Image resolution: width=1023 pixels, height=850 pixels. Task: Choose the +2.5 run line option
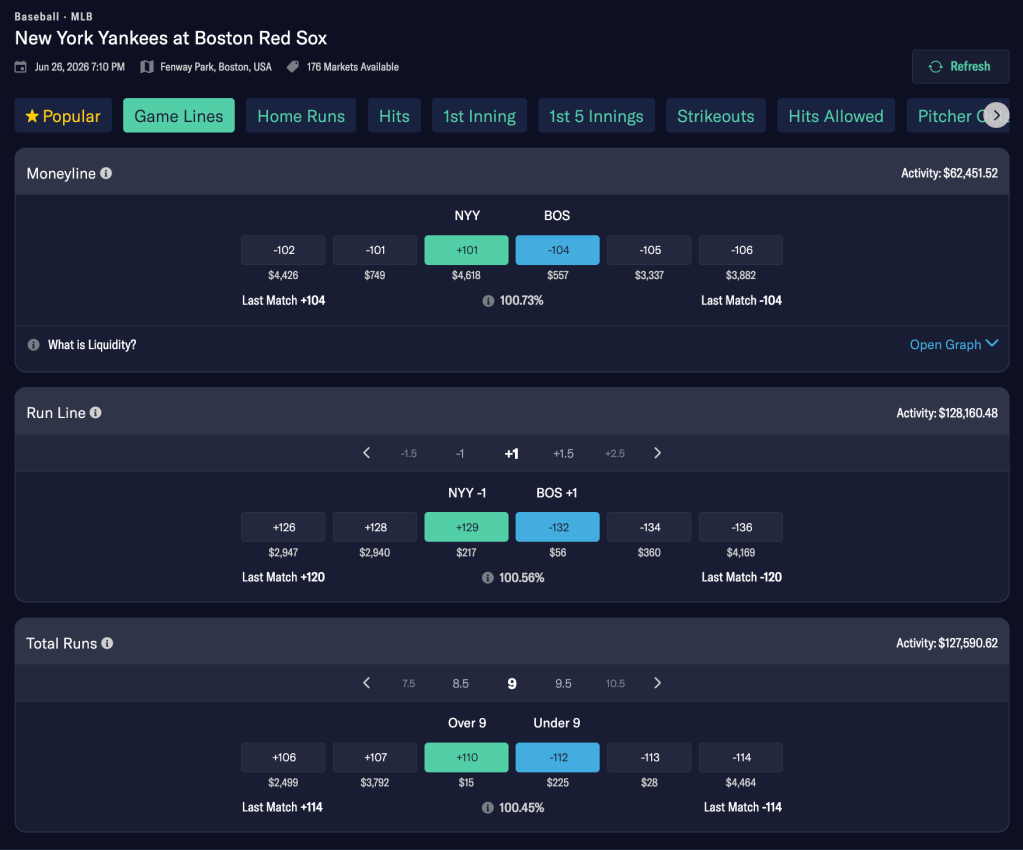pyautogui.click(x=615, y=453)
